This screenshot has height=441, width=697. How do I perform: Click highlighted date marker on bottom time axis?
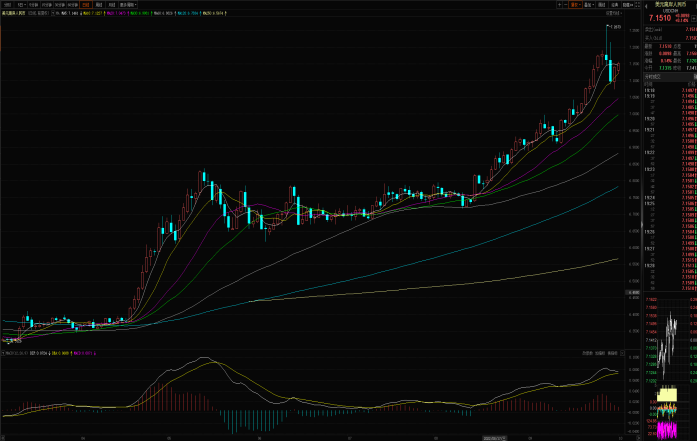point(494,438)
